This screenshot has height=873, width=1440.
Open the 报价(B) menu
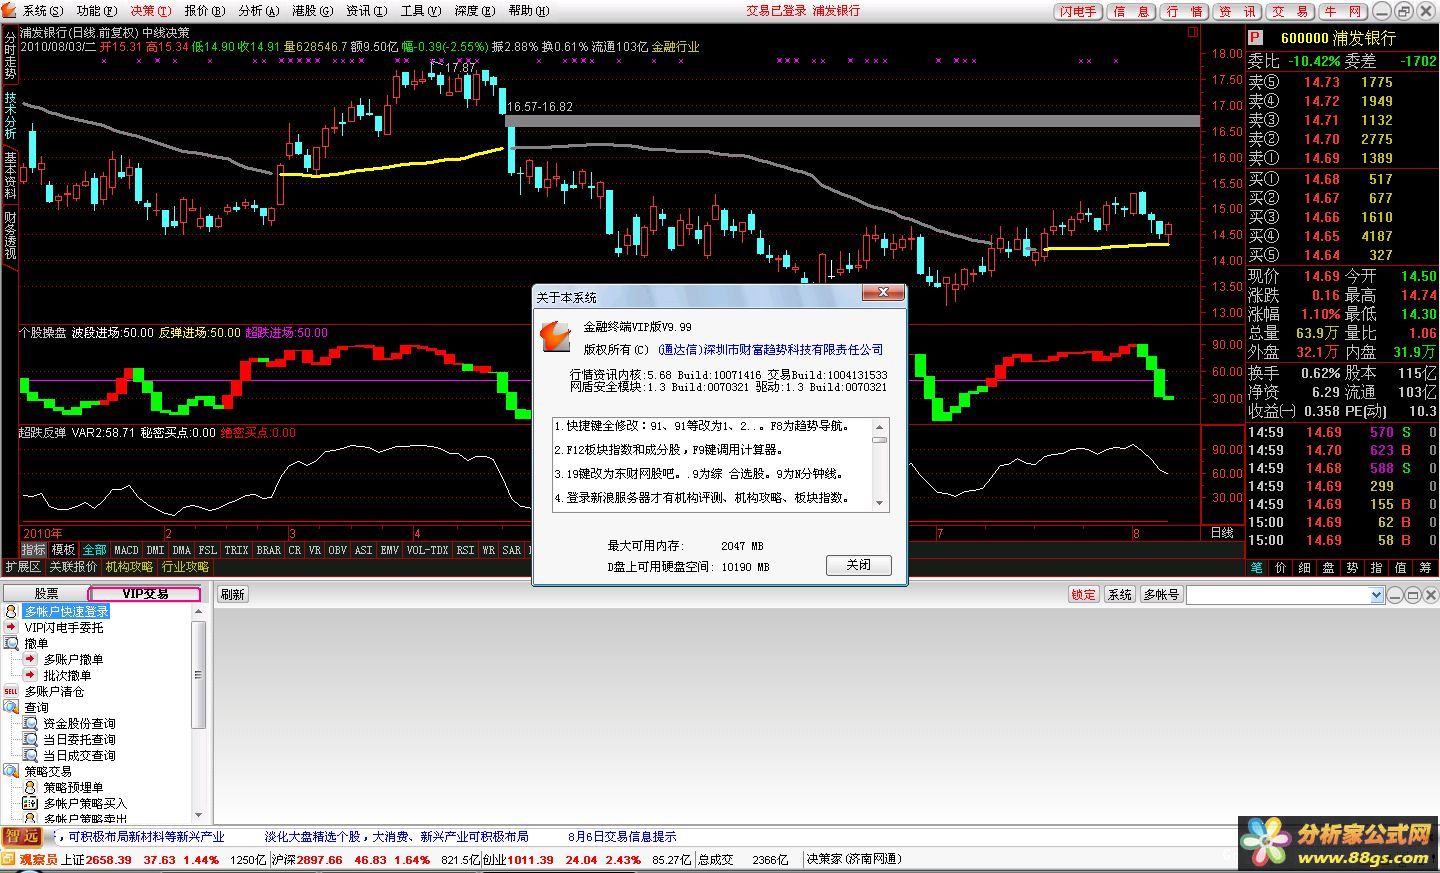pyautogui.click(x=204, y=11)
